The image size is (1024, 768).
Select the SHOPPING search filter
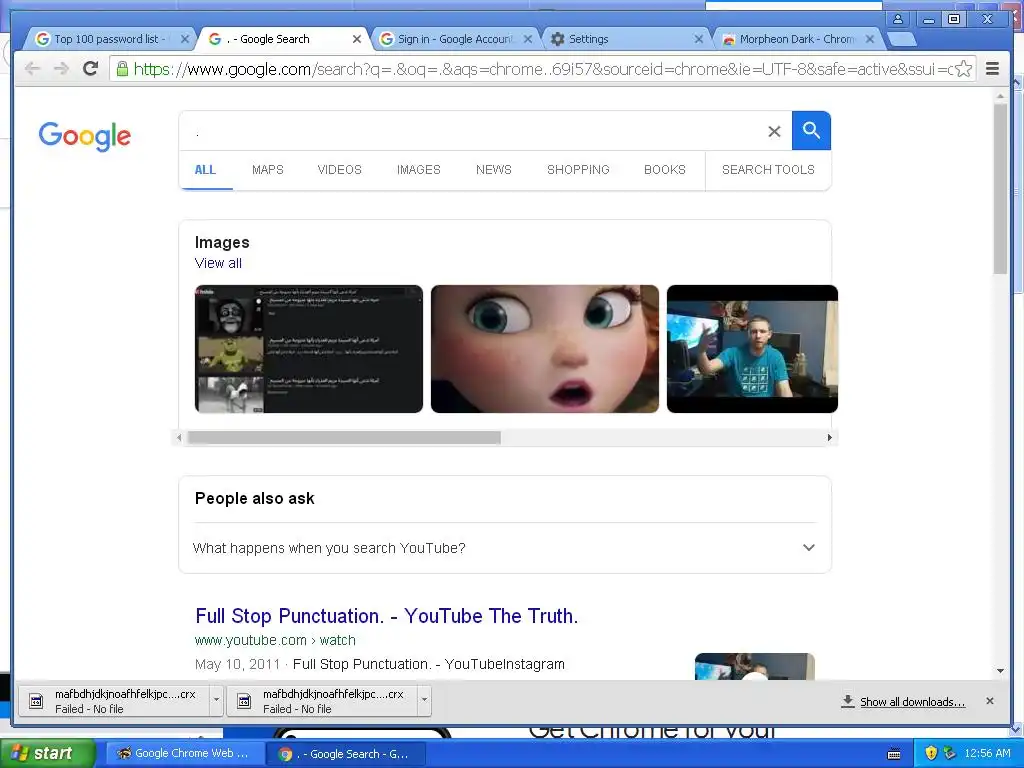coord(578,170)
